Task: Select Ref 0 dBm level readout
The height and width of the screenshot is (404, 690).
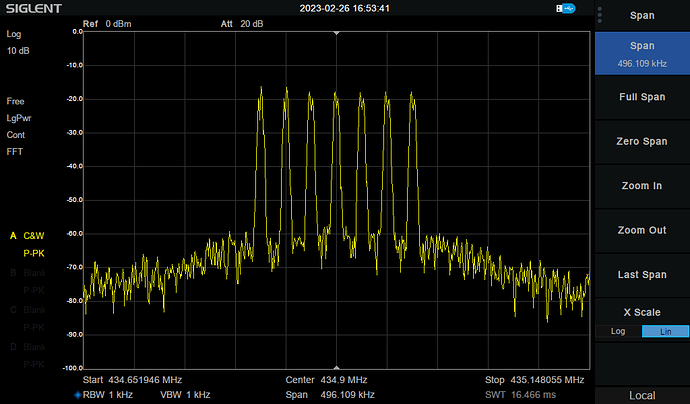Action: pyautogui.click(x=107, y=24)
